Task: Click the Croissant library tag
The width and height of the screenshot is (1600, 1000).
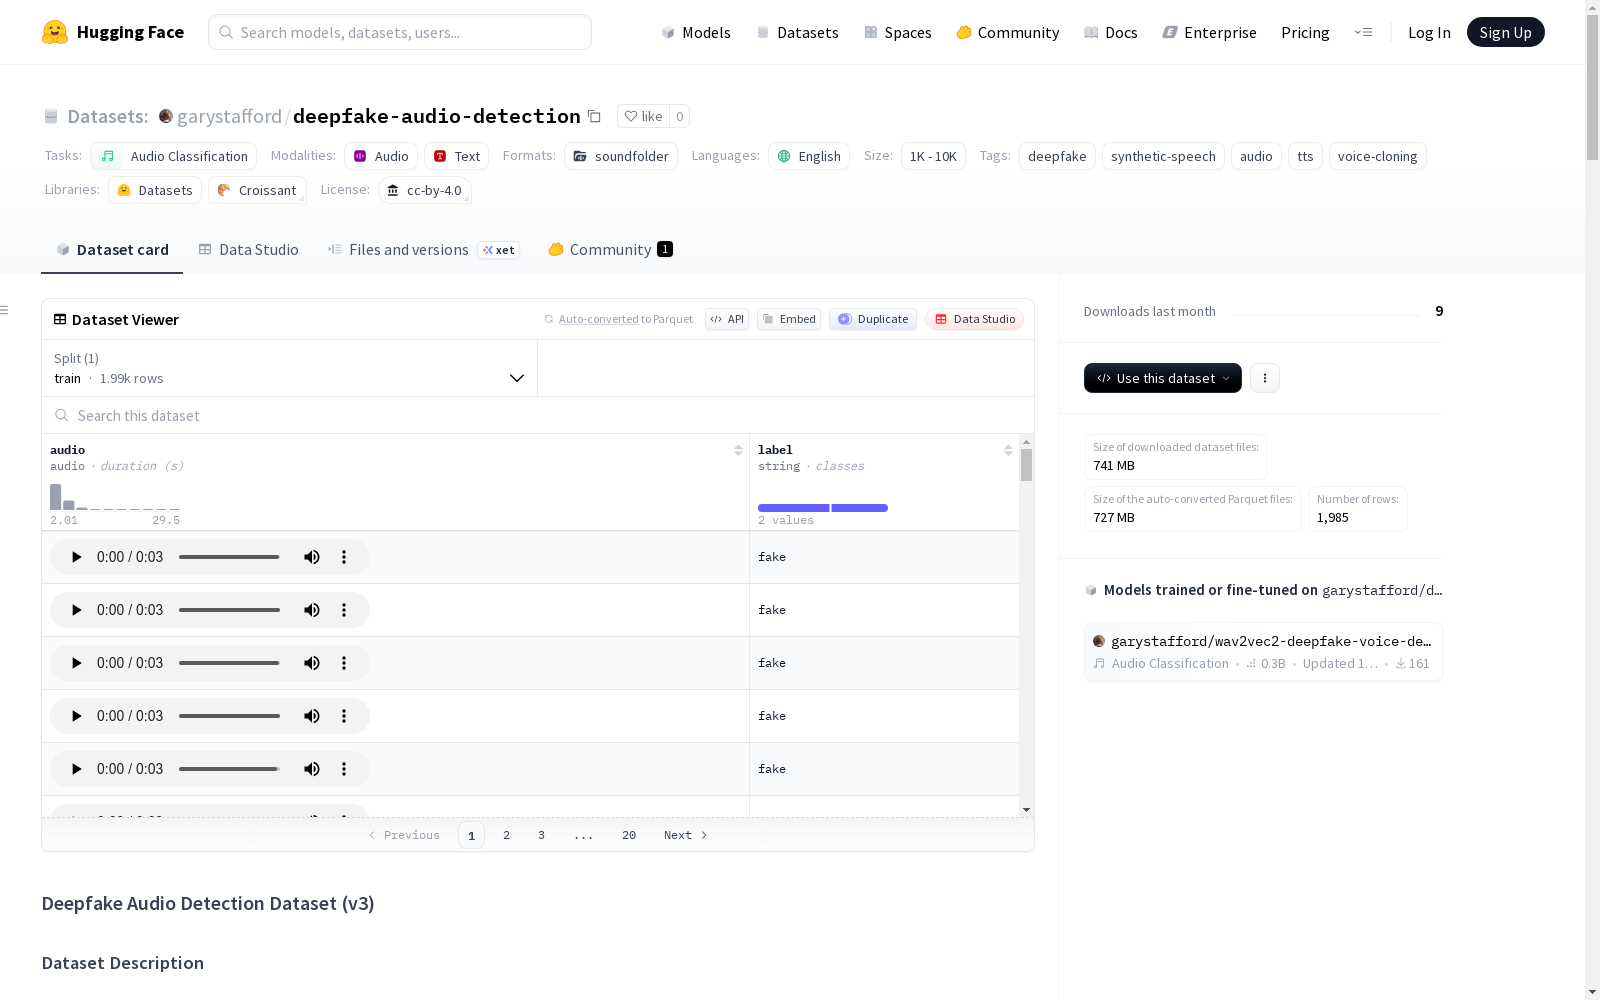Action: pos(257,190)
